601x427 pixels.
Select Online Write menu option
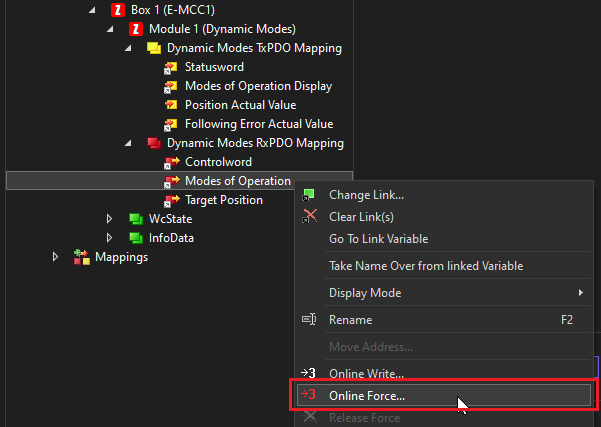click(x=366, y=373)
